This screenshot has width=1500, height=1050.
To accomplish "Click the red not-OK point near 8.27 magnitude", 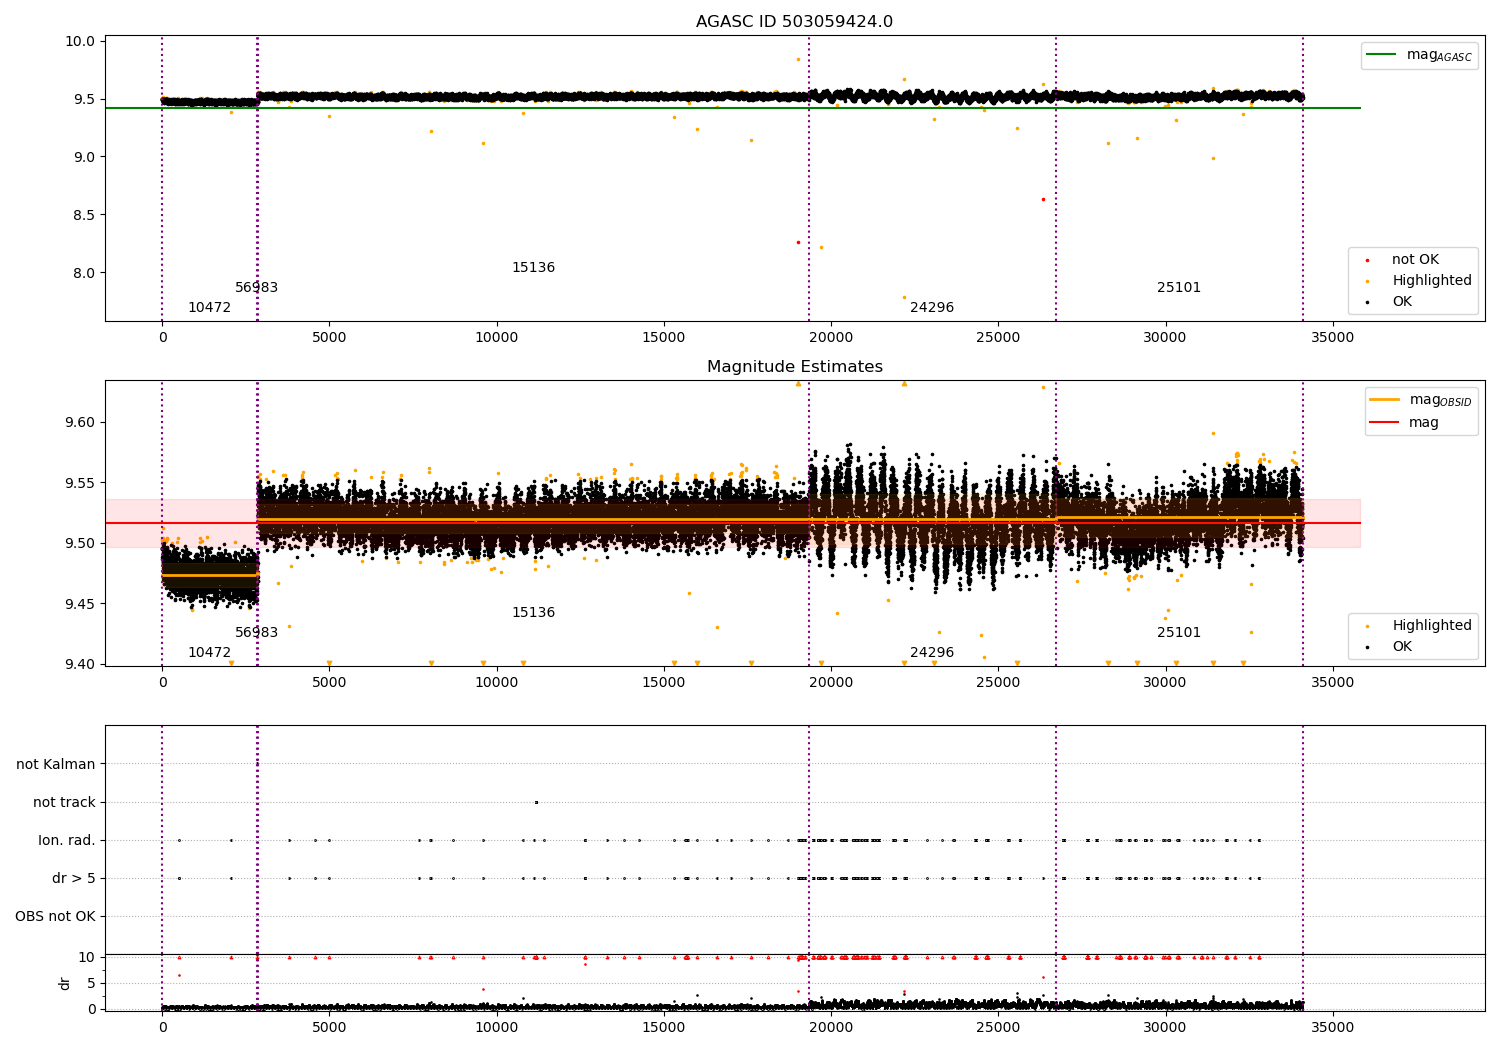I will pos(798,242).
